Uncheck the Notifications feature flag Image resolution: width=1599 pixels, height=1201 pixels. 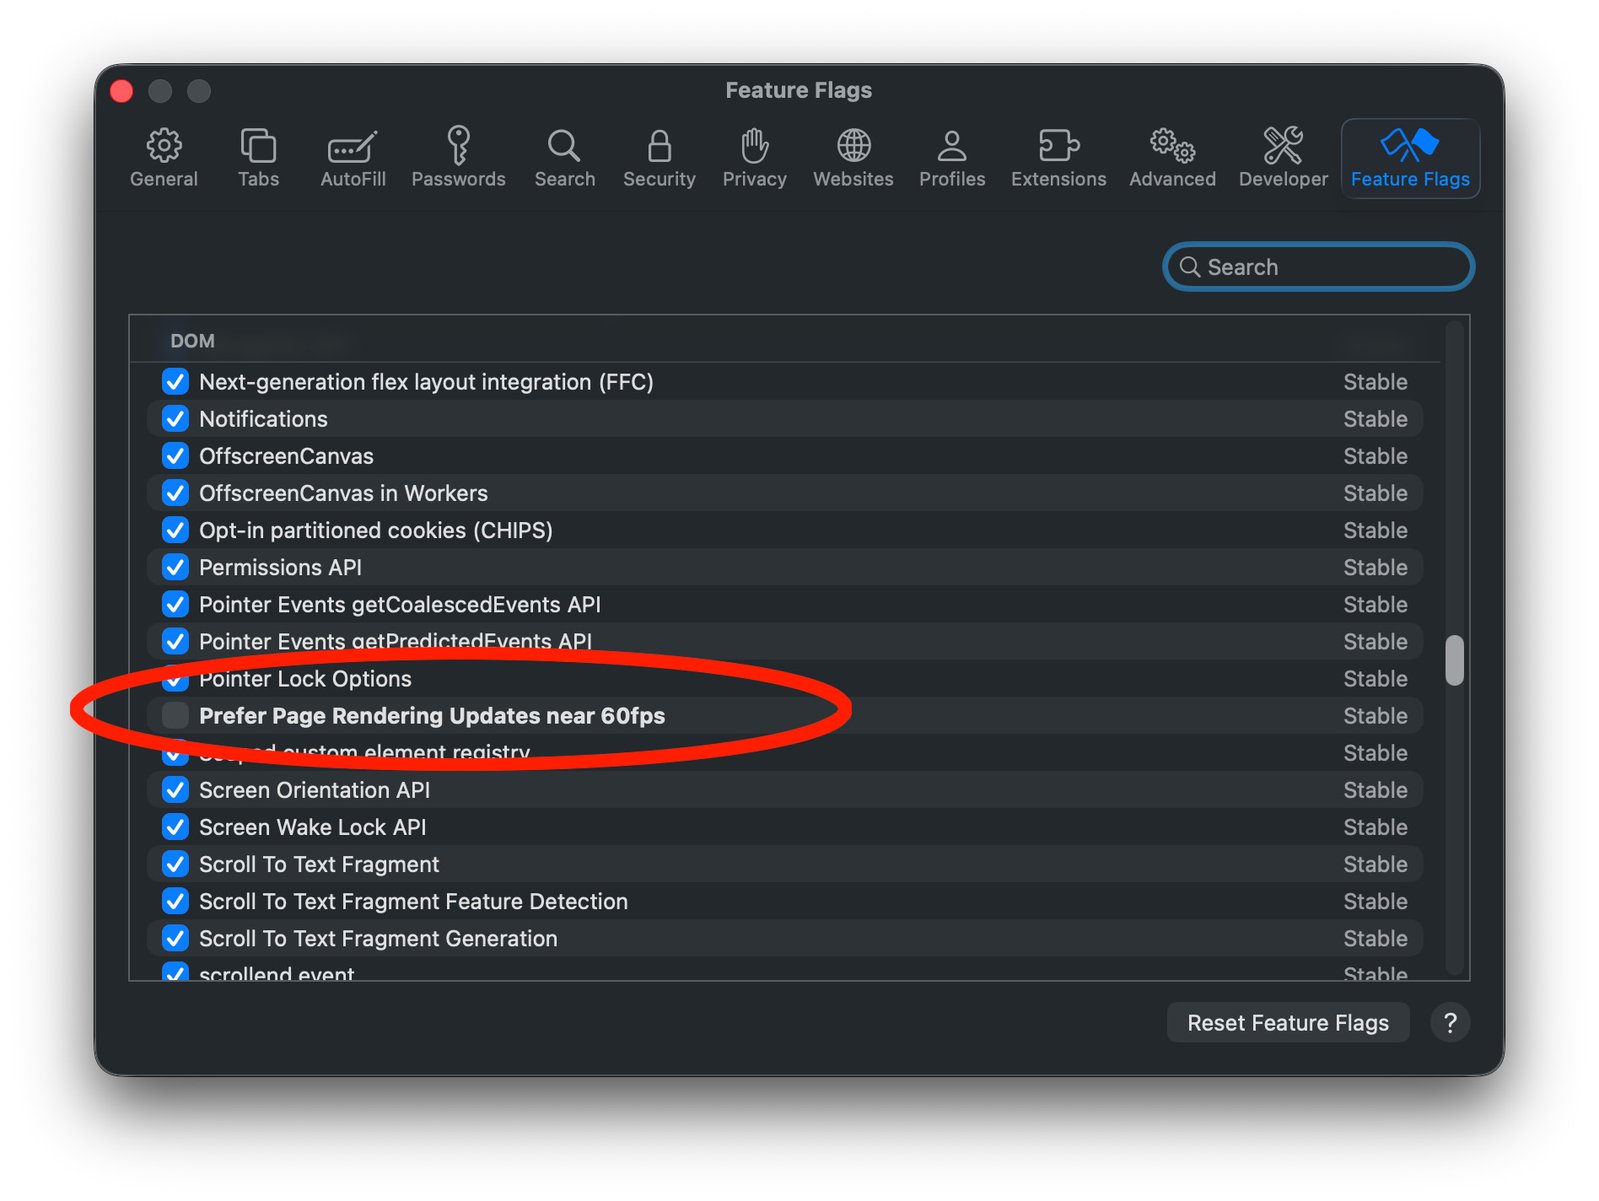click(176, 419)
